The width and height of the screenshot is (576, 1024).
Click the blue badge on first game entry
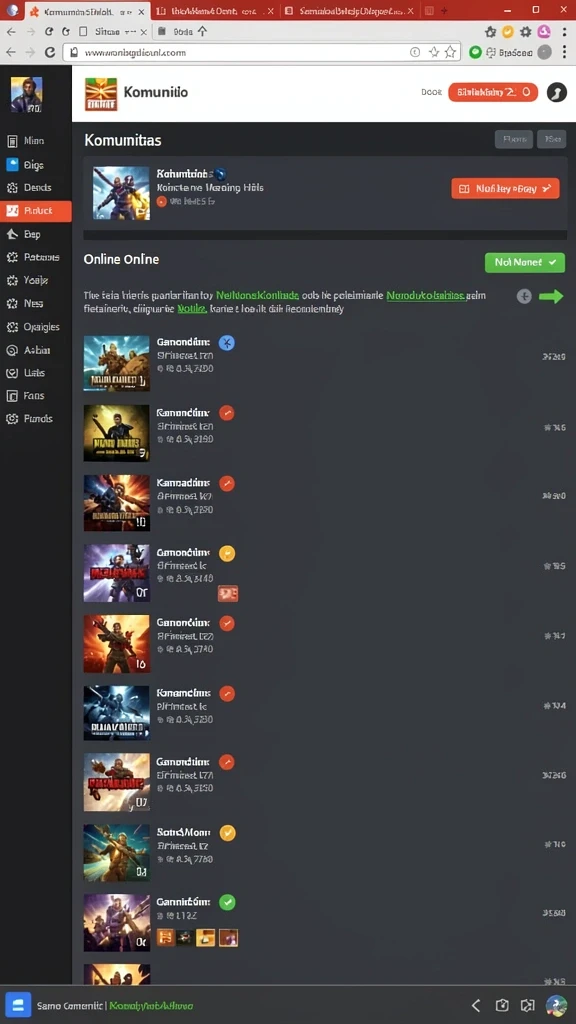[x=227, y=342]
